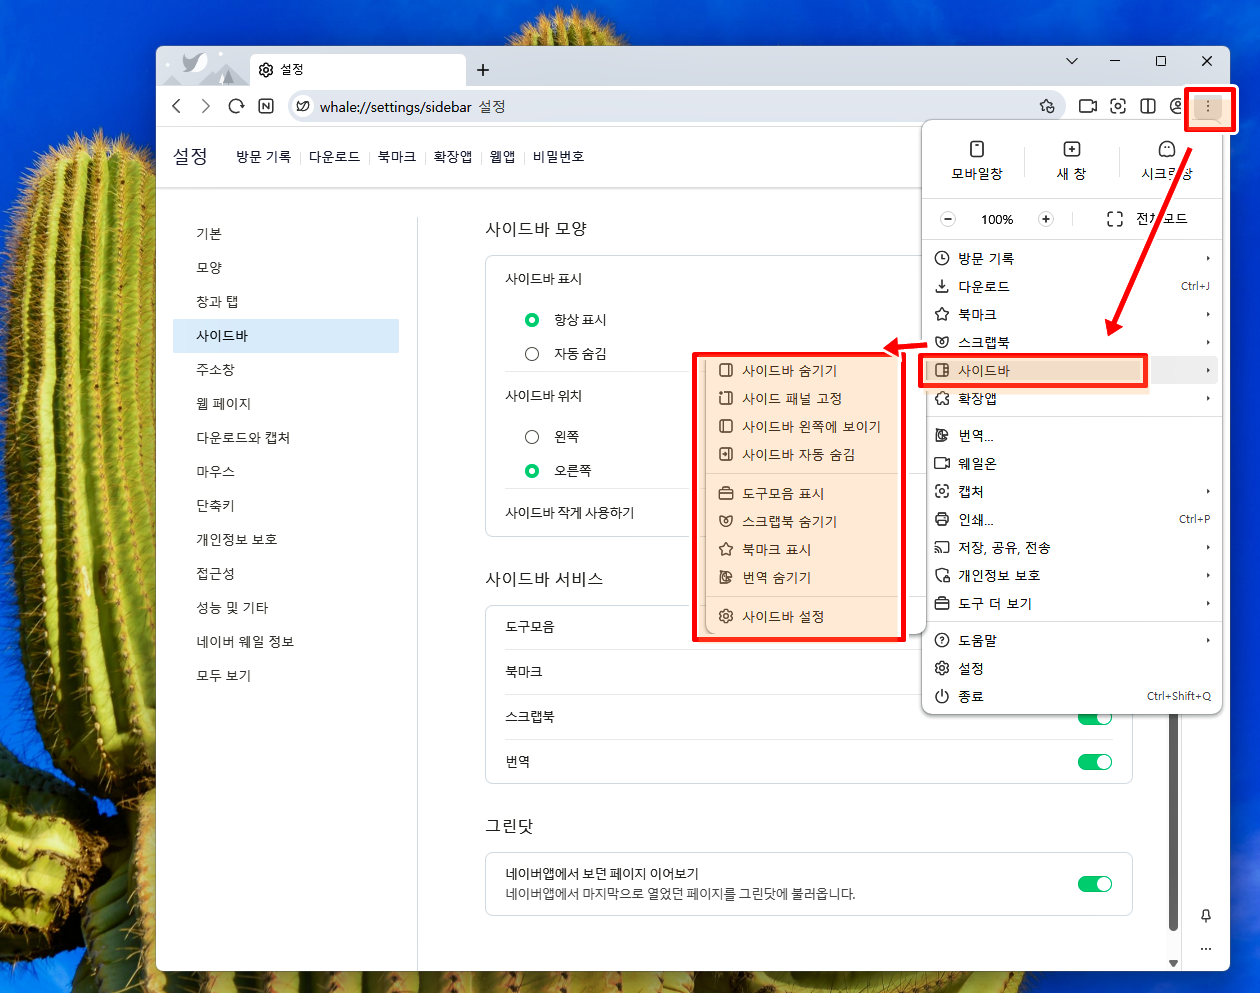Switch to 비밀번호 settings tab
This screenshot has width=1260, height=993.
point(558,157)
